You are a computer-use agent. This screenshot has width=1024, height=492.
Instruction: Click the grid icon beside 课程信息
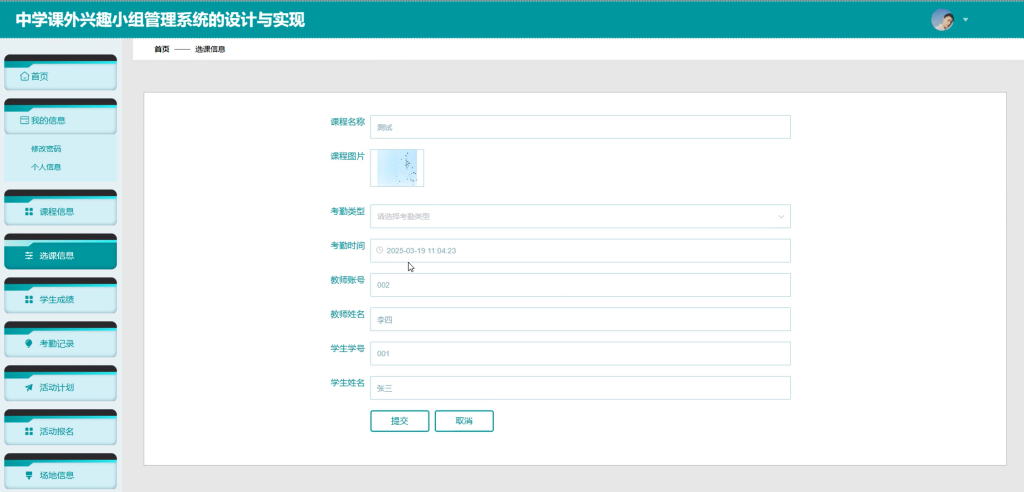pyautogui.click(x=29, y=212)
